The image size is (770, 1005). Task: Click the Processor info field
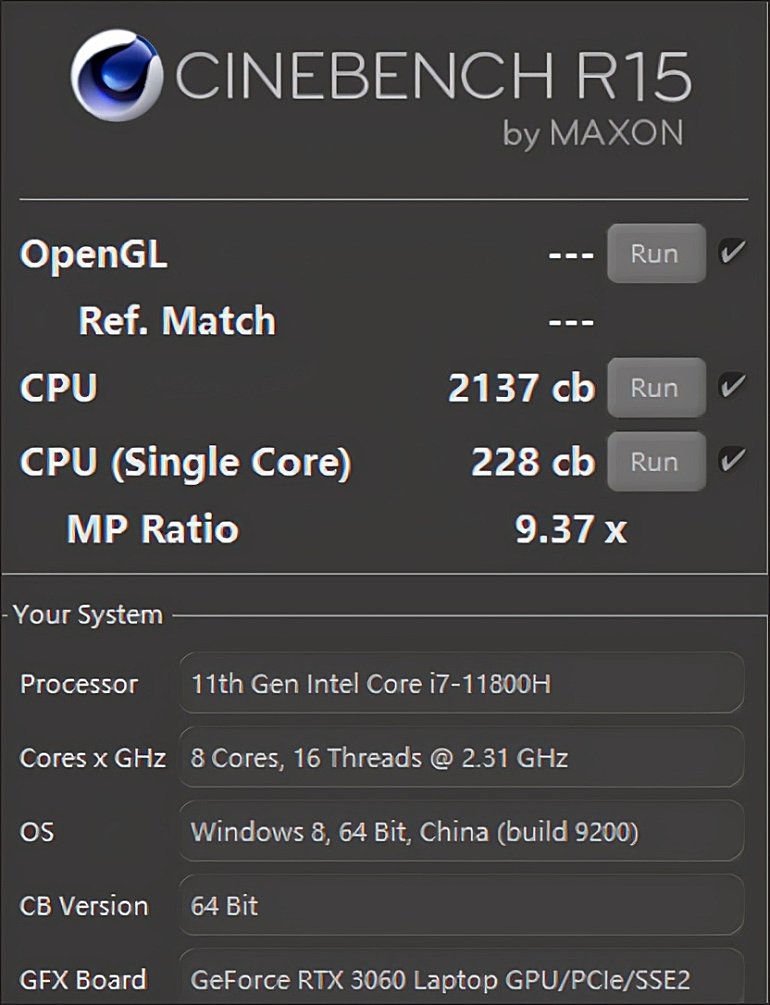click(462, 683)
